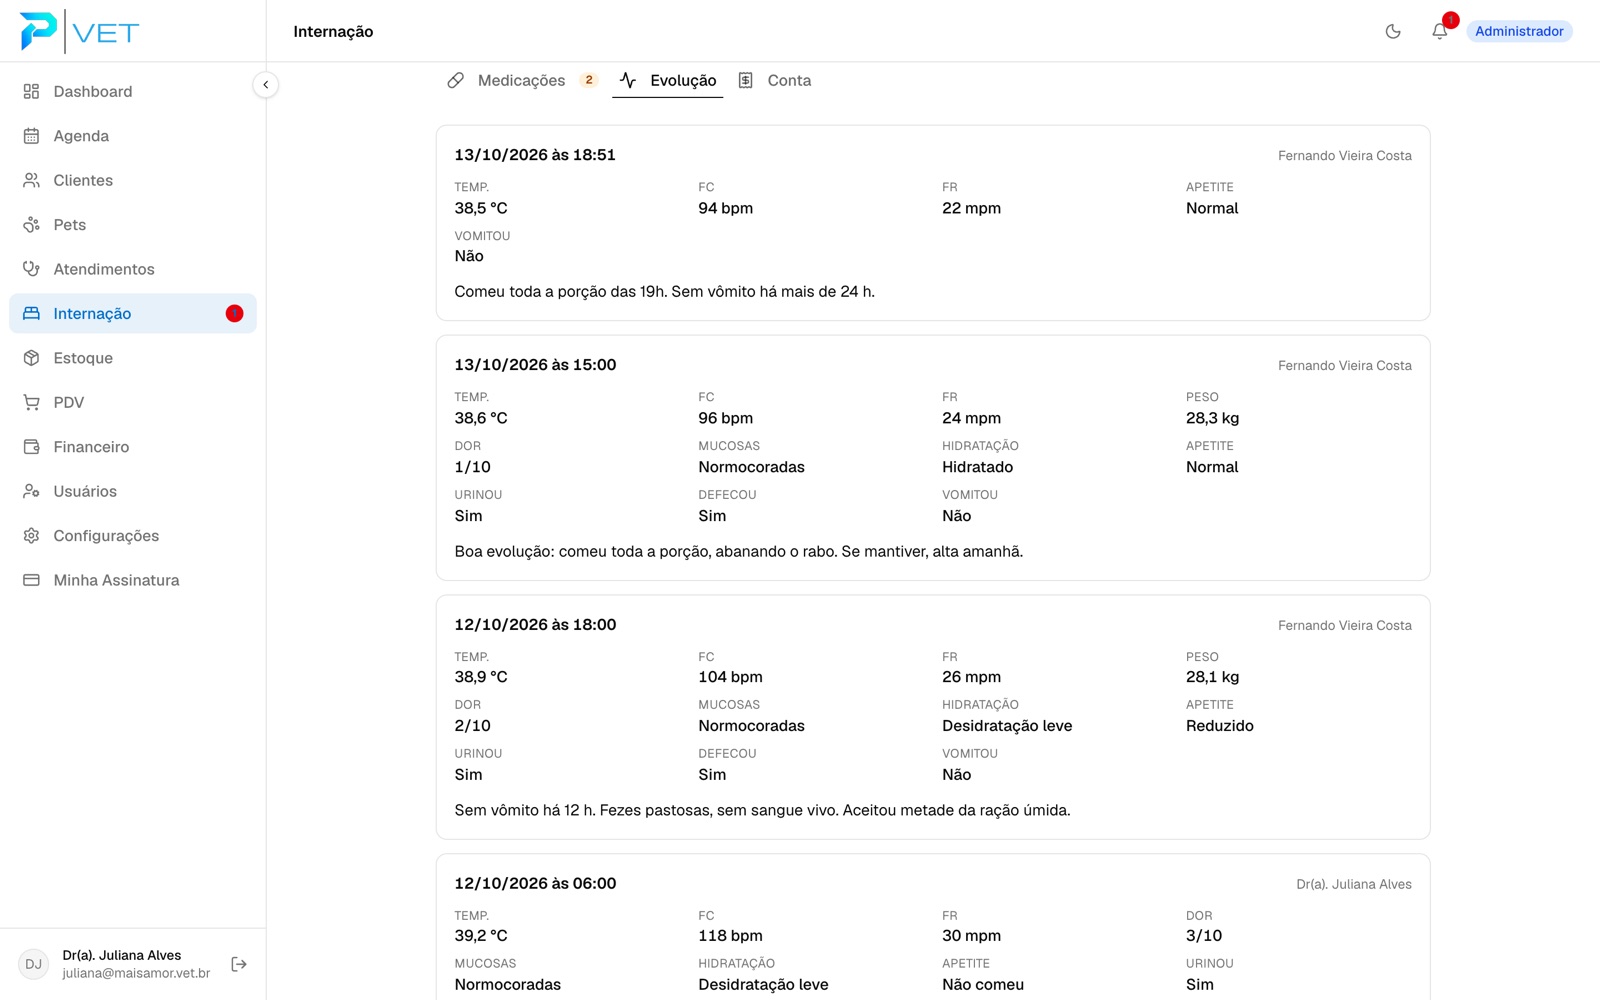Click the Pets paw icon
This screenshot has width=1600, height=1000.
[x=31, y=225]
